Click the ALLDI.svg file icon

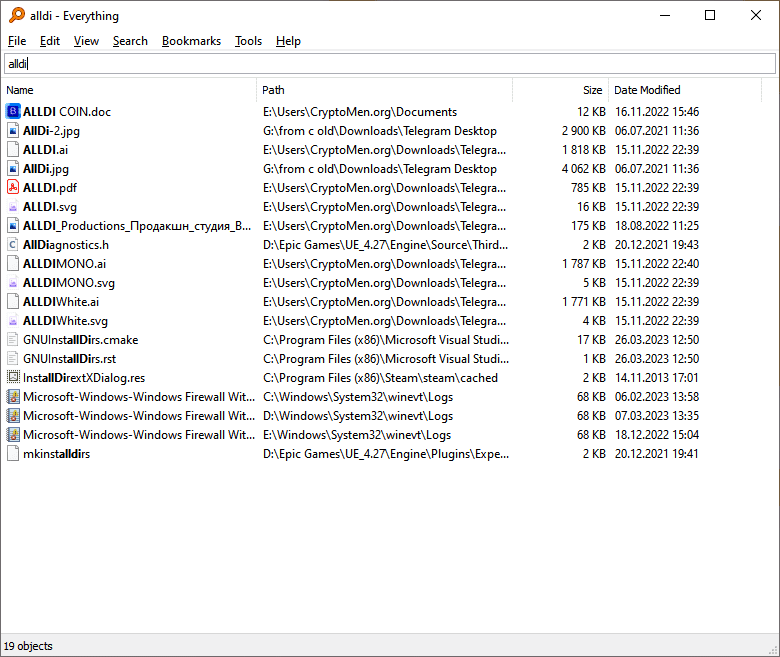pyautogui.click(x=13, y=206)
